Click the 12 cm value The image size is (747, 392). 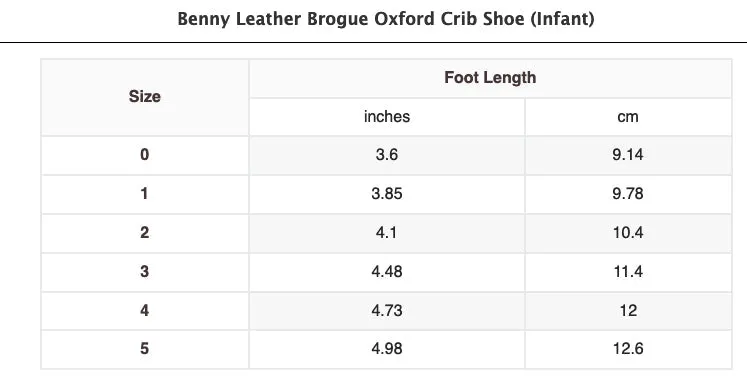click(628, 311)
